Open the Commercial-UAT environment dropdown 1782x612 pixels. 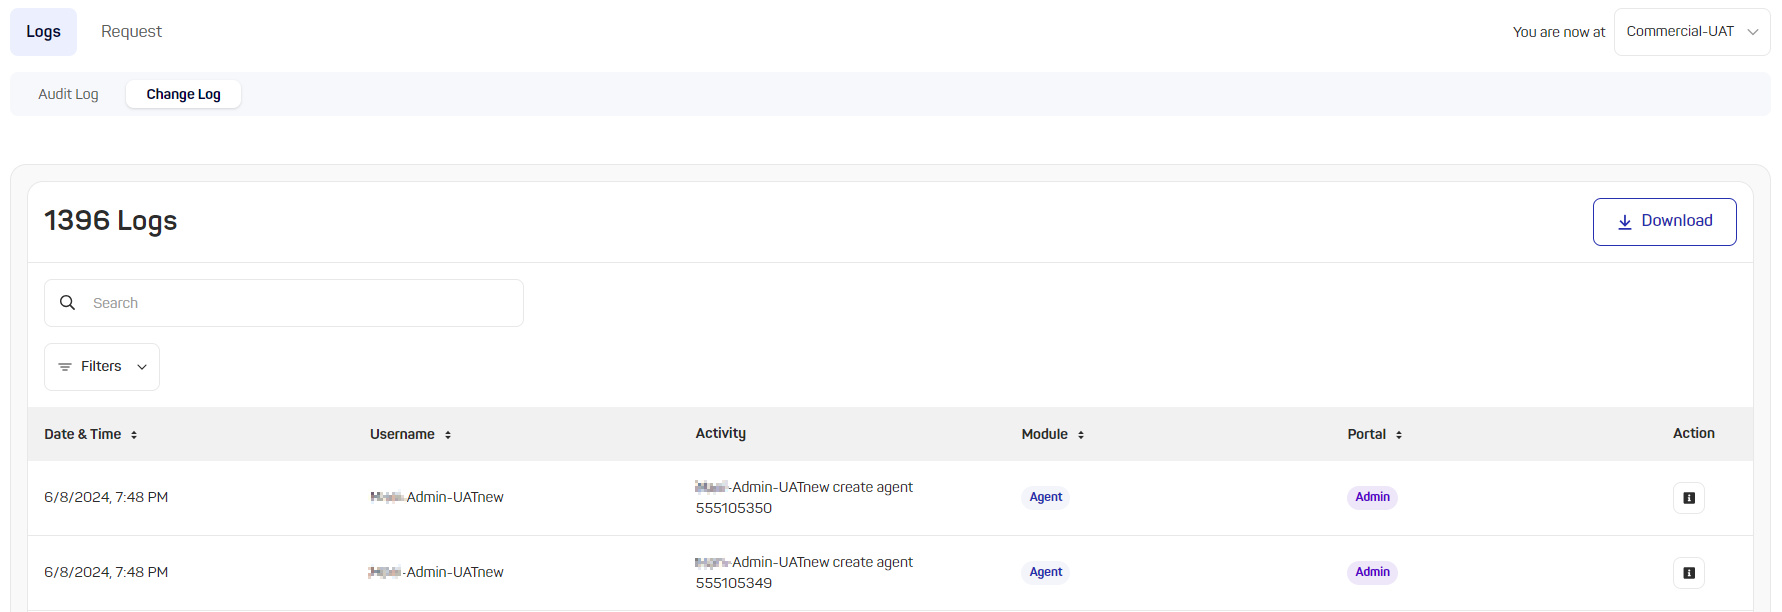[x=1680, y=32]
